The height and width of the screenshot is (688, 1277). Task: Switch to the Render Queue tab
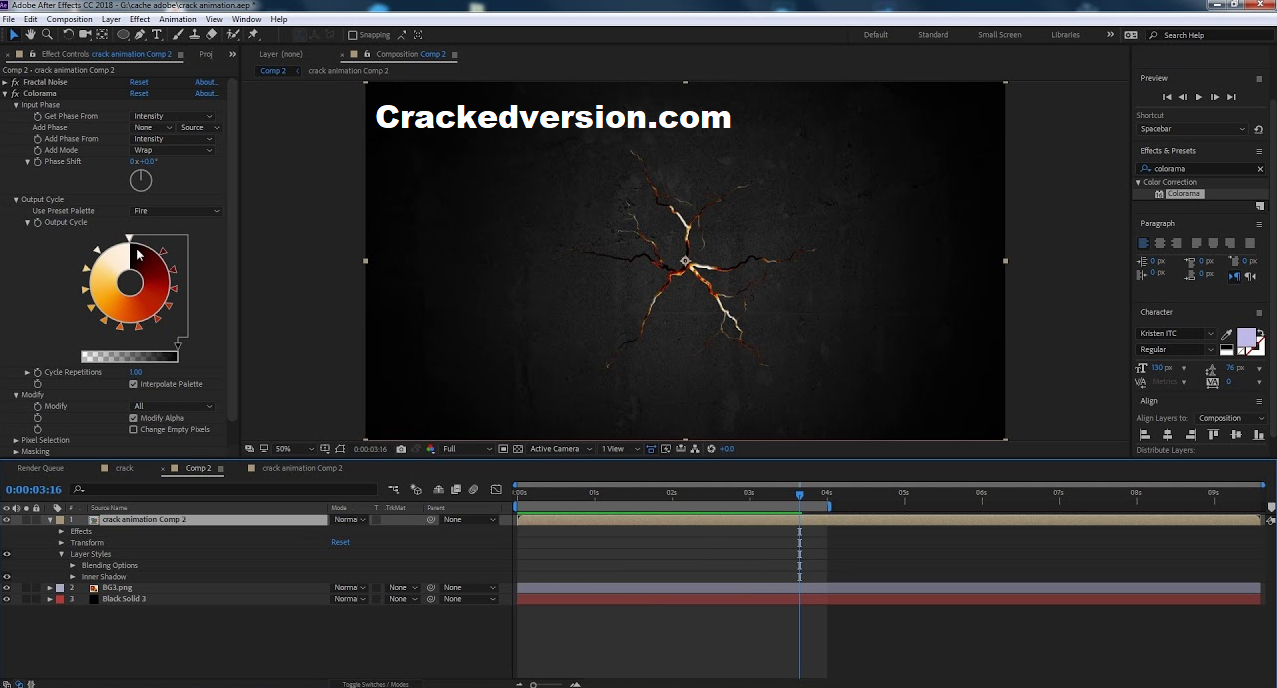(40, 468)
